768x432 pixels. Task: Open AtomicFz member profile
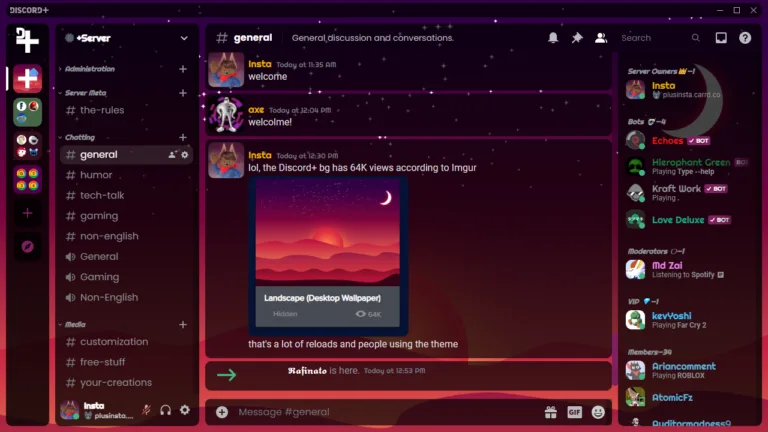pos(687,397)
